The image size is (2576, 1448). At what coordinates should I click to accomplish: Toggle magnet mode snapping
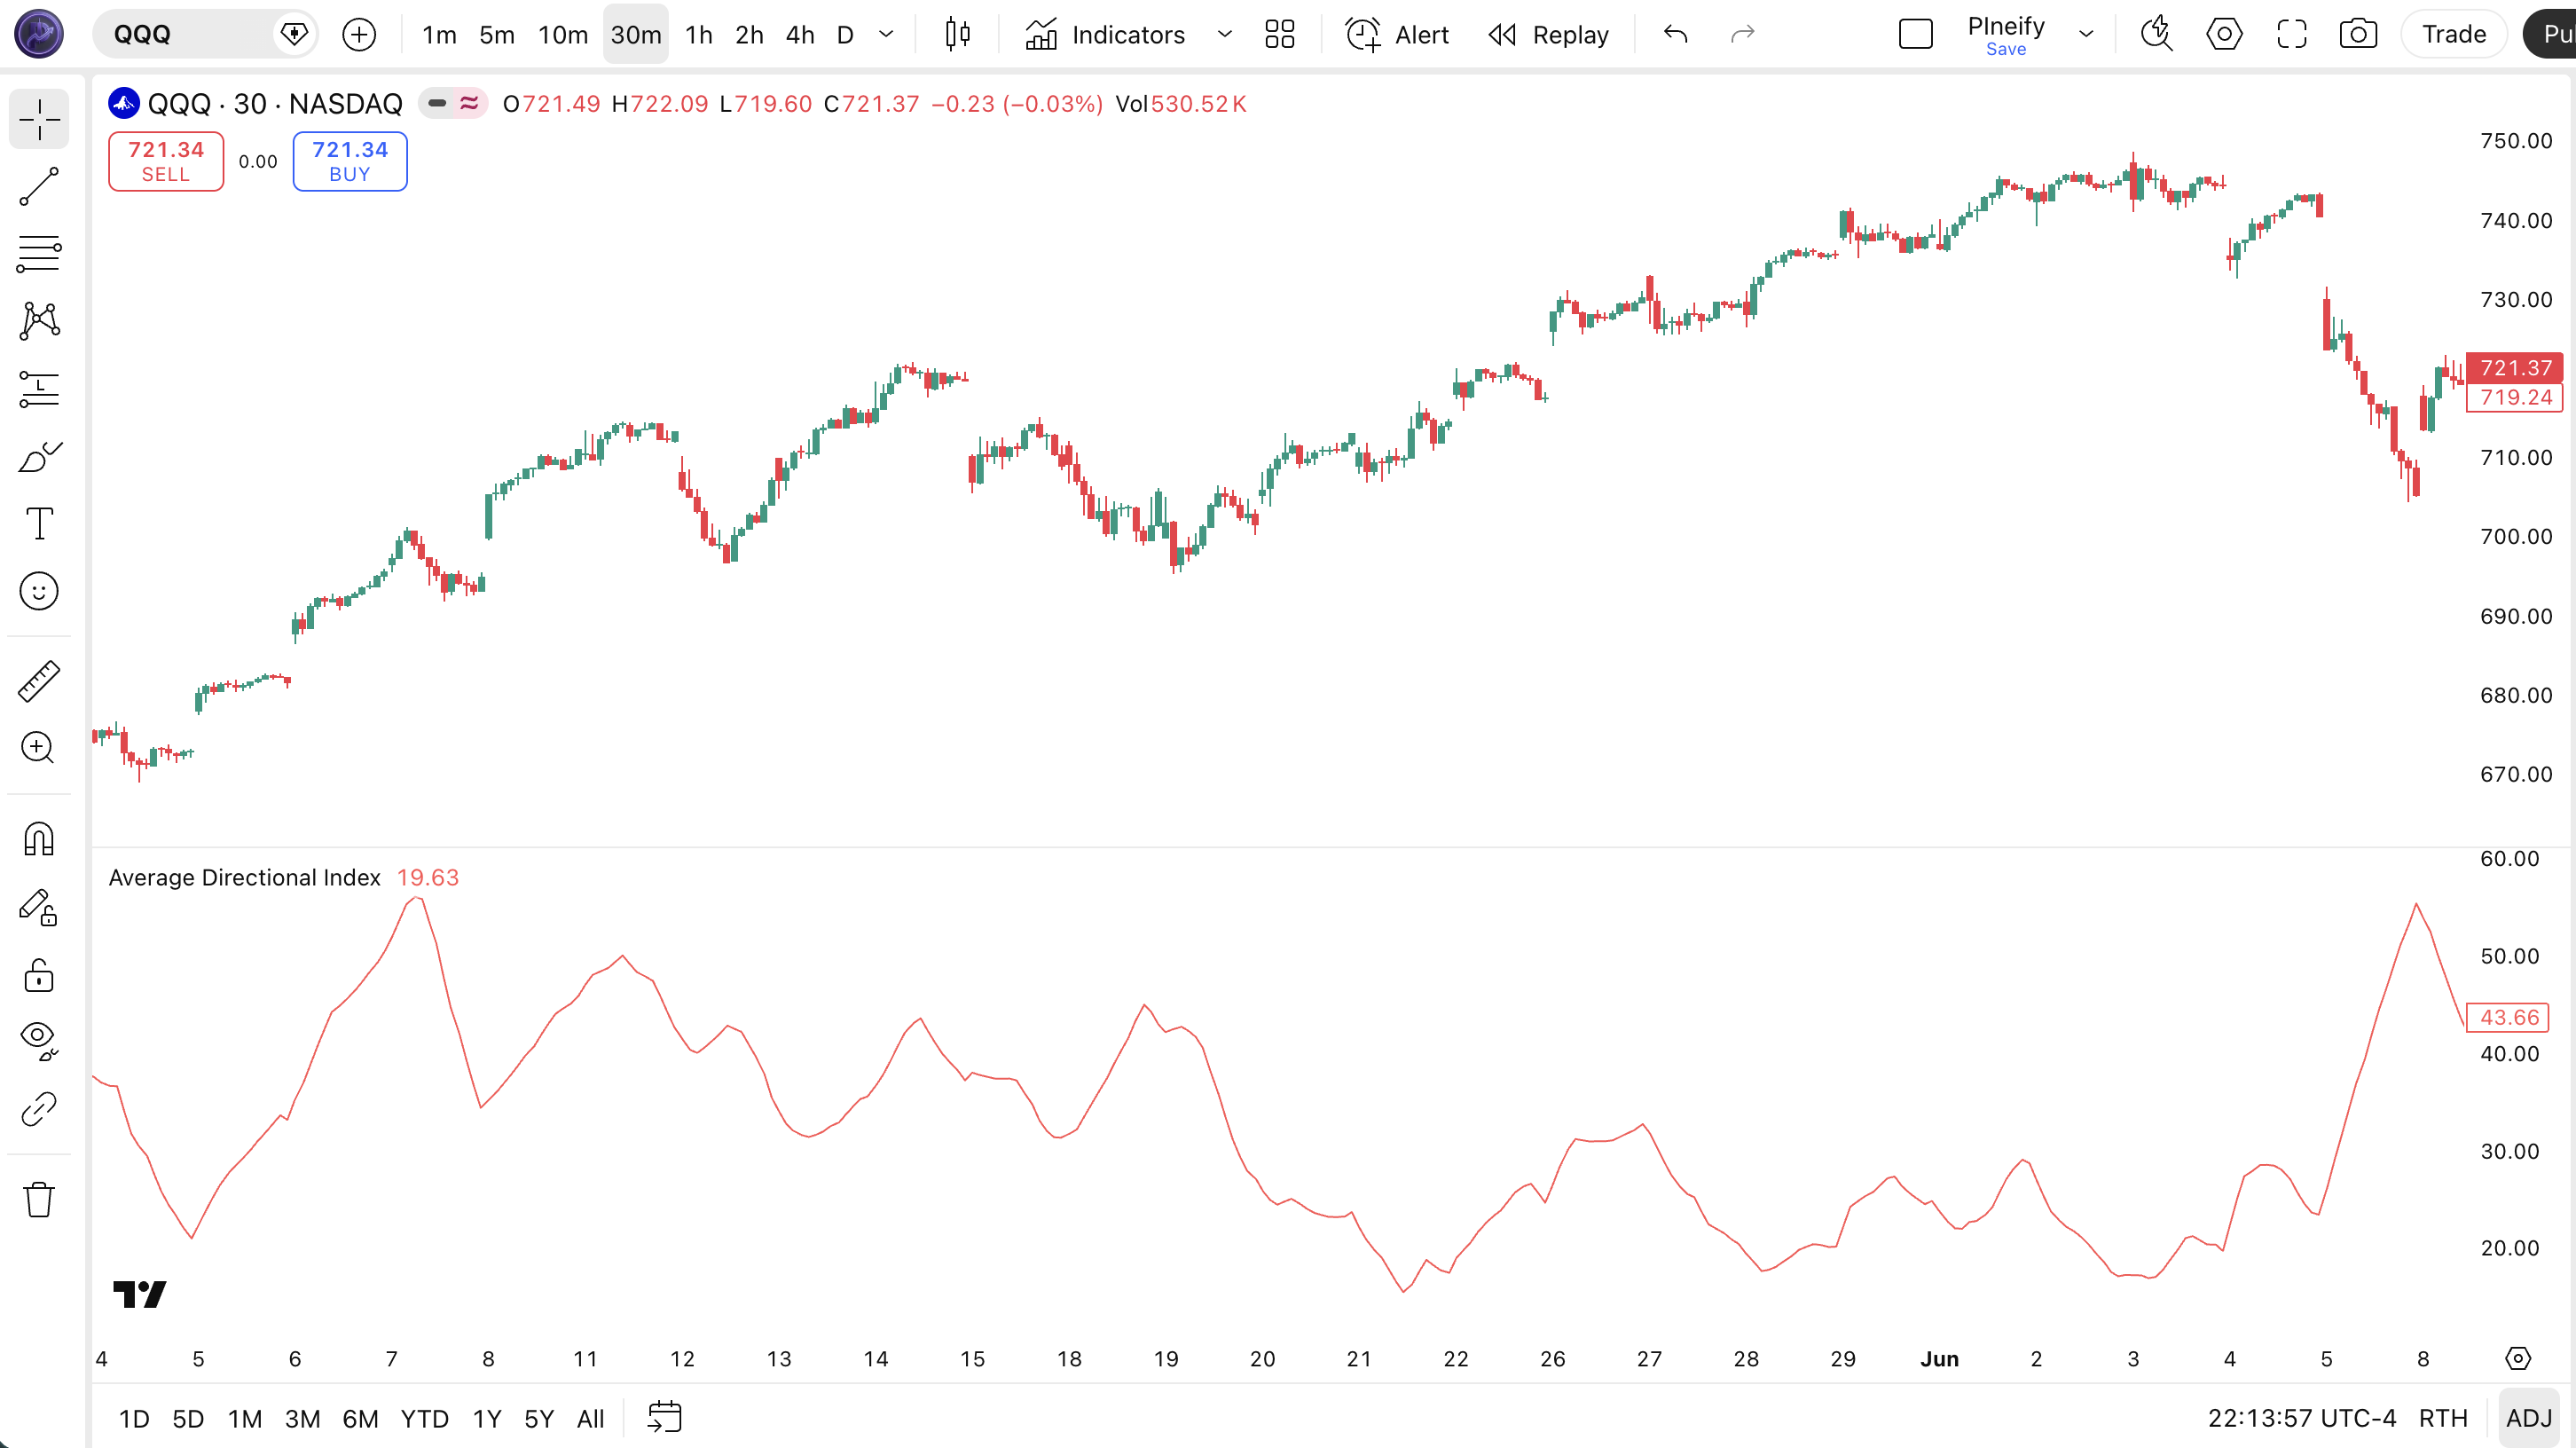coord(39,839)
